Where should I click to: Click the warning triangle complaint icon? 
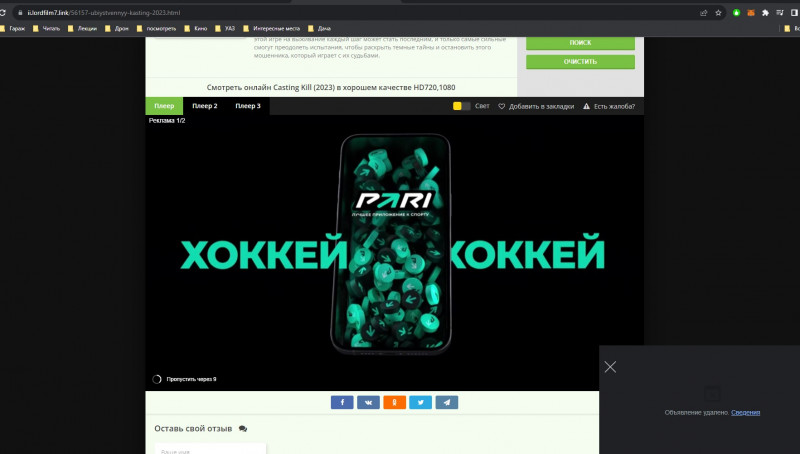586,106
